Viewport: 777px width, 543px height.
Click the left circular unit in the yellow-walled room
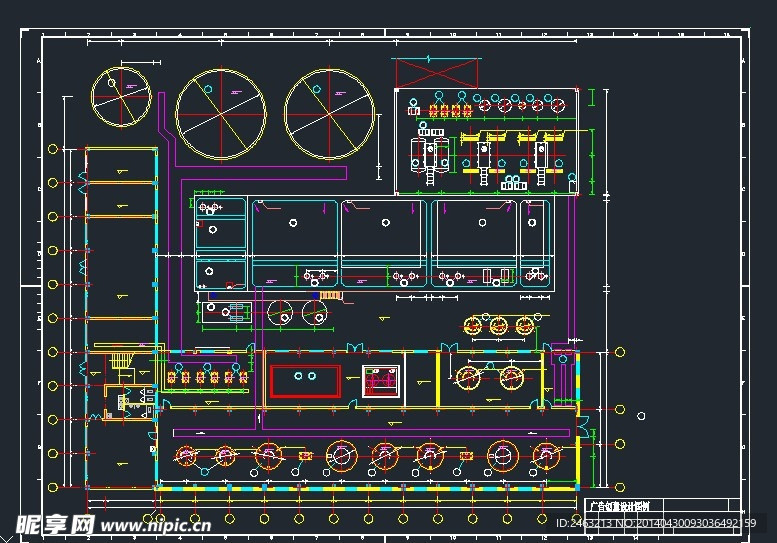(467, 376)
